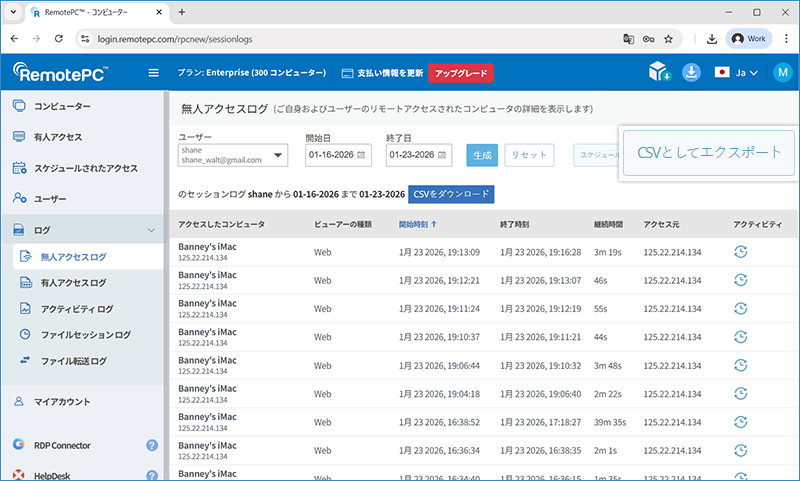This screenshot has width=800, height=481.
Task: Sort by 開始時刻 column header
Action: point(417,224)
